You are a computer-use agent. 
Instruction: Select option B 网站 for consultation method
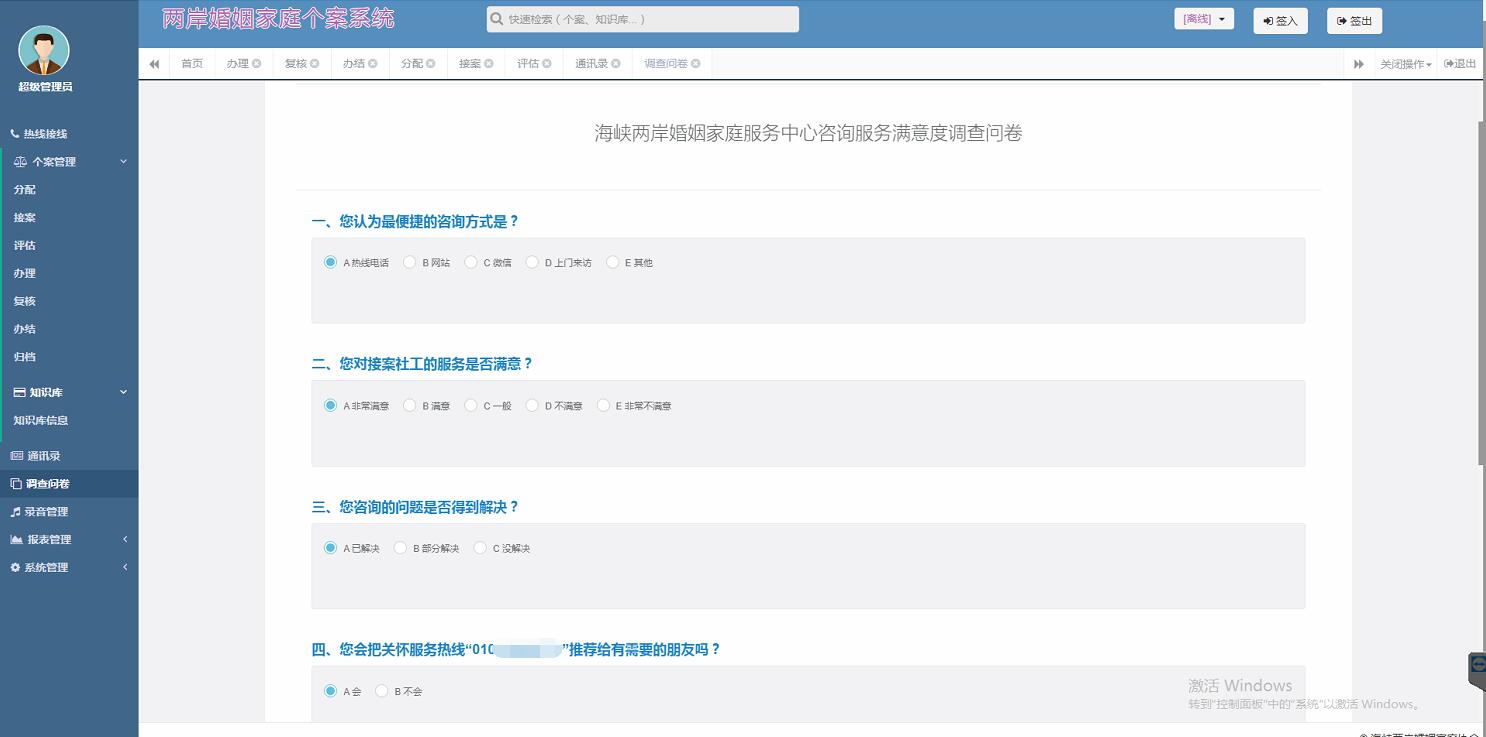[x=409, y=262]
